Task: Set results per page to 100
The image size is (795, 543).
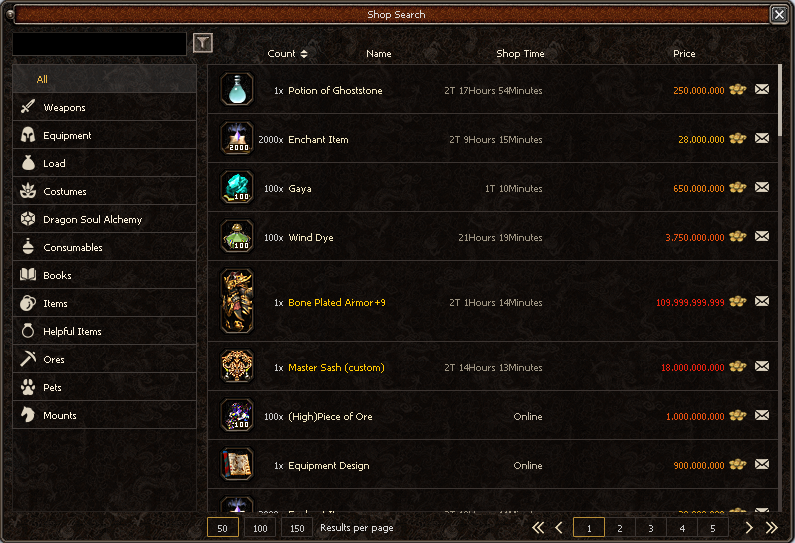Action: tap(260, 528)
